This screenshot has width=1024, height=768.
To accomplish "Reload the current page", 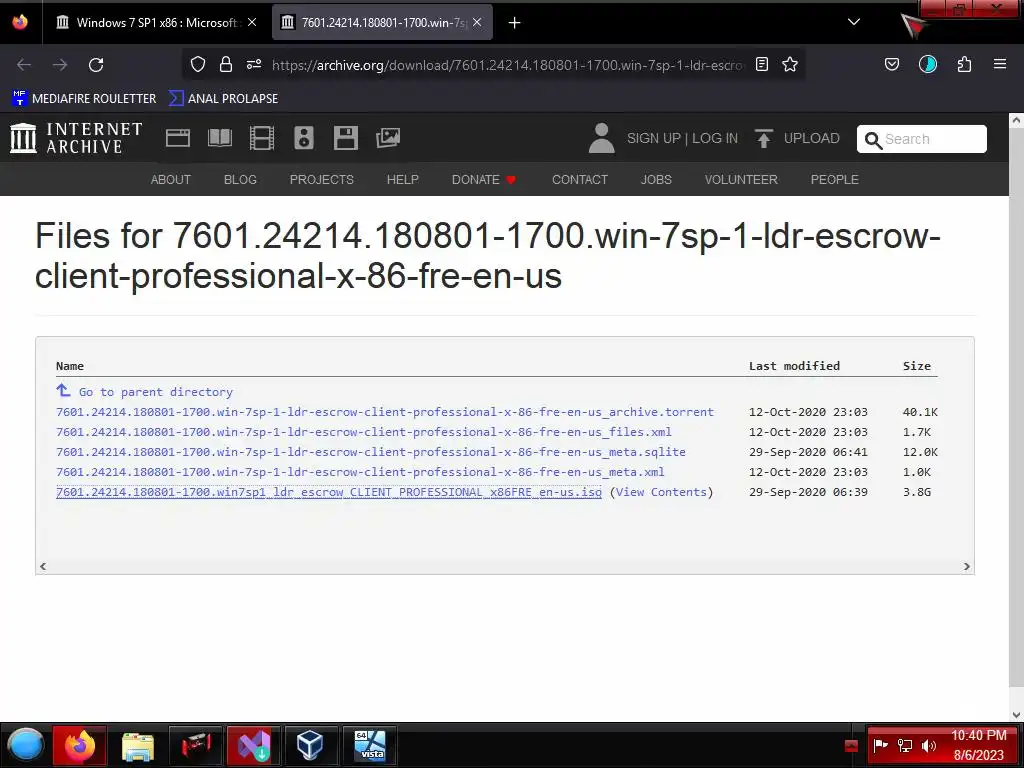I will coord(96,65).
